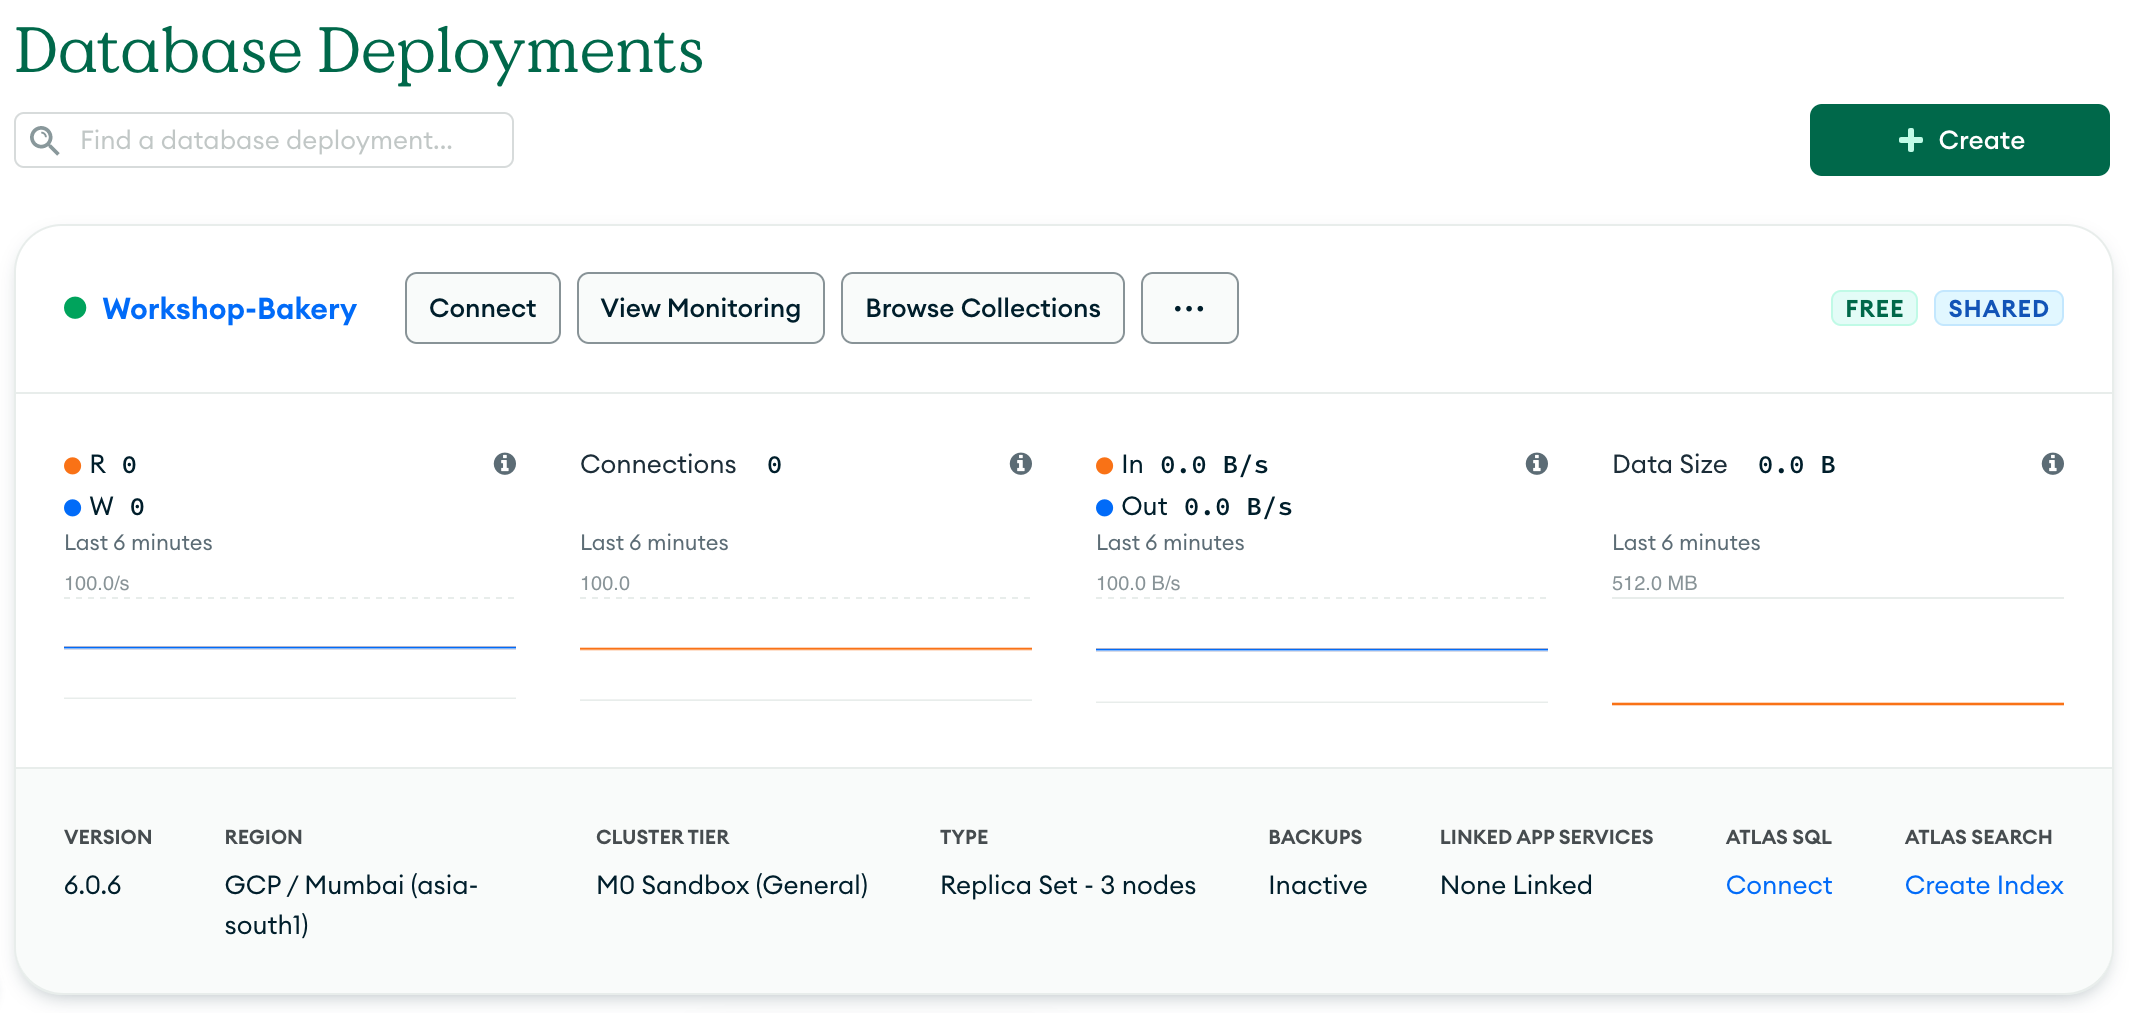Click the Database Deployments heading
This screenshot has height=1013, width=2130.
coord(359,51)
